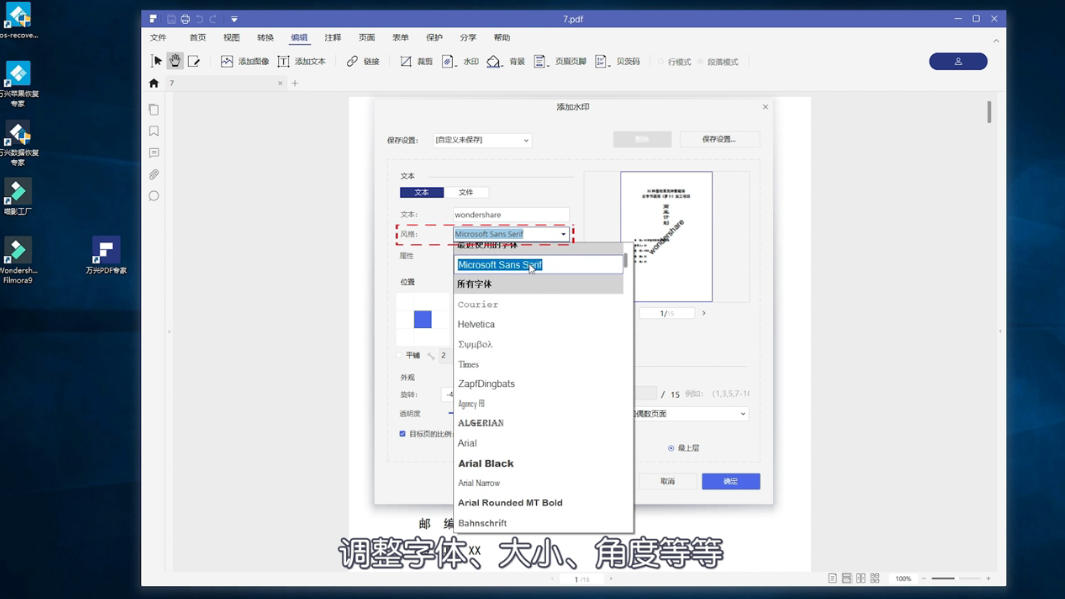Open the odd/even pages (偶数页面) dropdown
The image size is (1065, 599).
pos(690,414)
